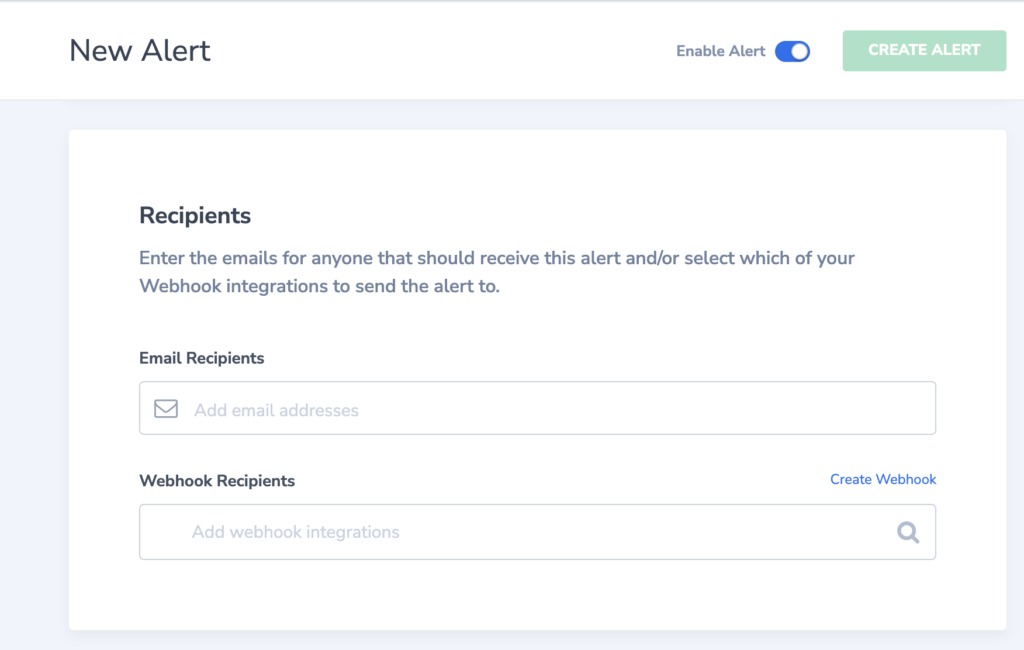
Task: Focus the Add webhook integrations field
Action: (x=537, y=532)
